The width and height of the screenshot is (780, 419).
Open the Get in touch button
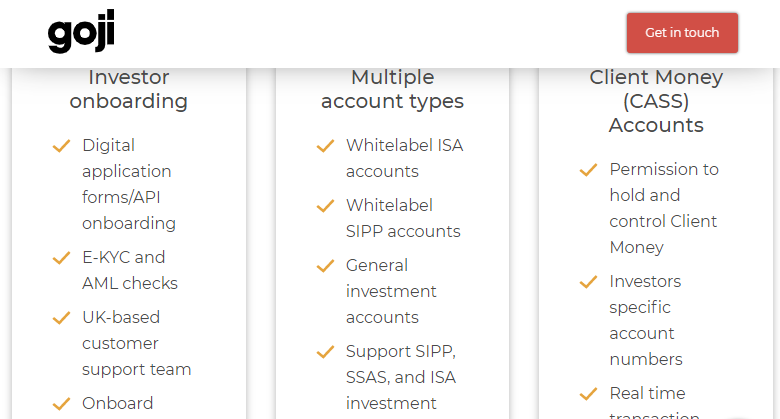point(682,33)
